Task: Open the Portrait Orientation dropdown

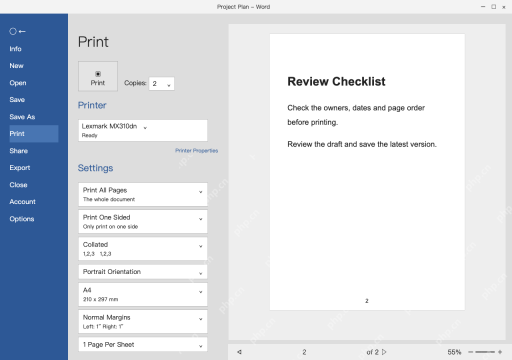Action: [143, 272]
